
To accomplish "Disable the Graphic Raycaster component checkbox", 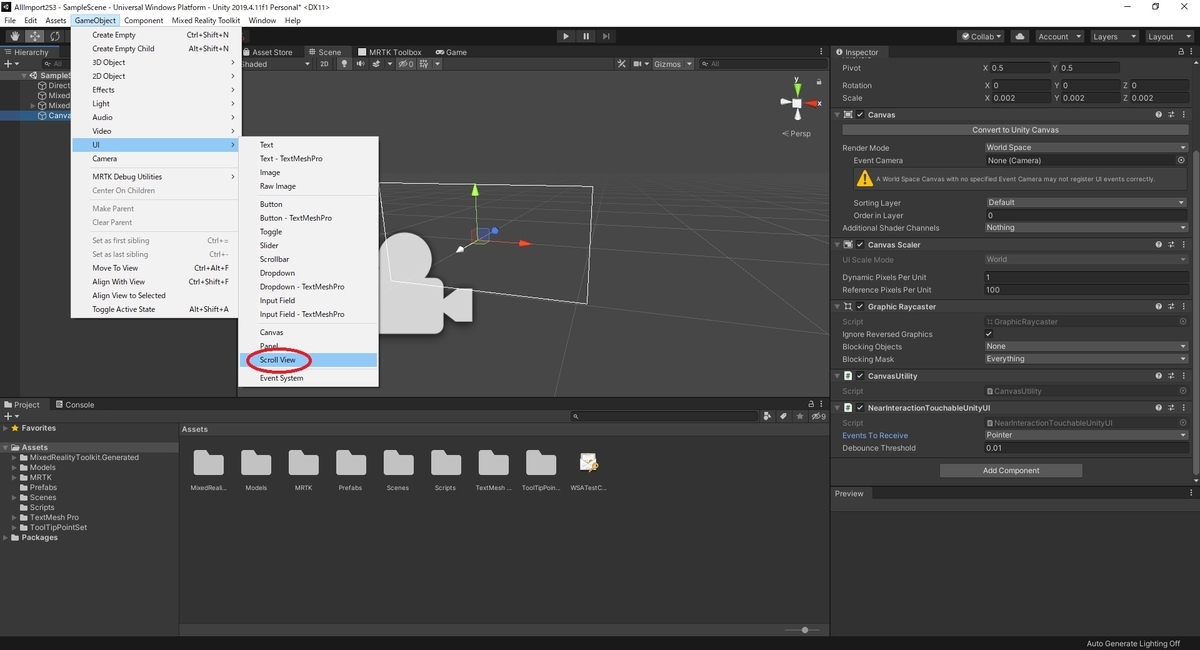I will coord(860,307).
